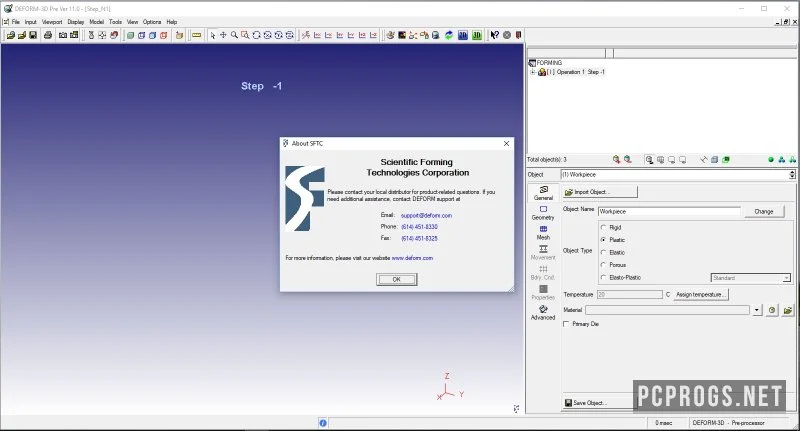Click the first folder Open toolbar icon
Screen dimensions: 800x431
coord(11,35)
